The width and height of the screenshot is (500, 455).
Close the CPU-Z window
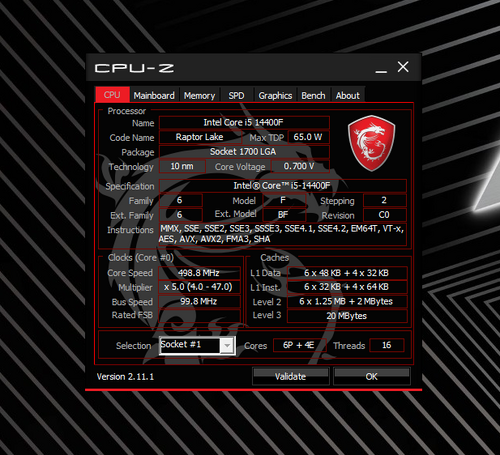403,67
